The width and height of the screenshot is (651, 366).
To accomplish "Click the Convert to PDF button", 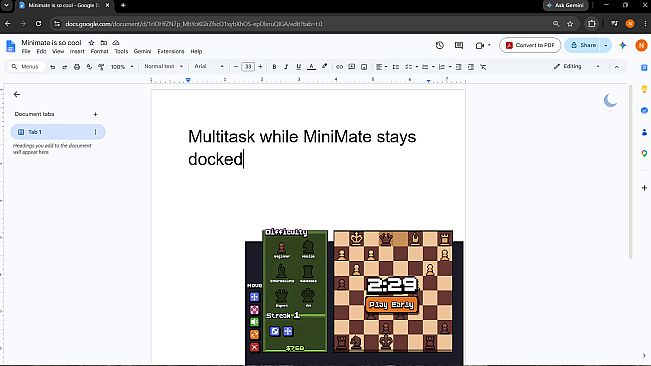I will click(x=530, y=45).
